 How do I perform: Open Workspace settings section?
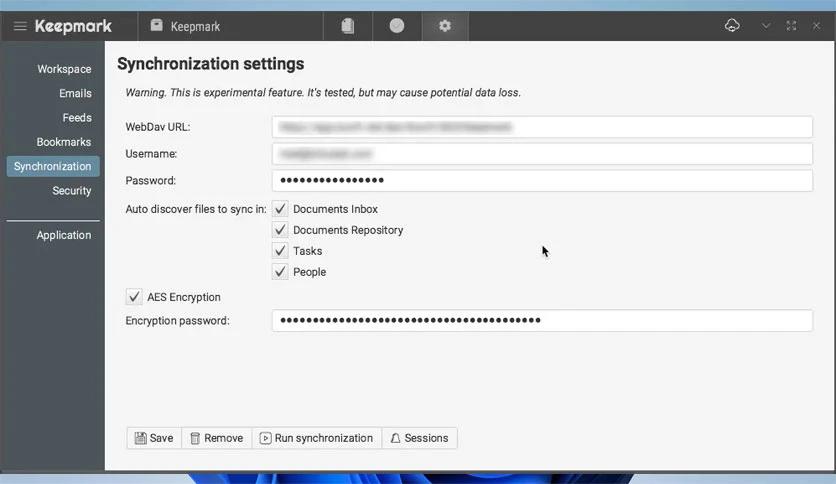click(64, 69)
